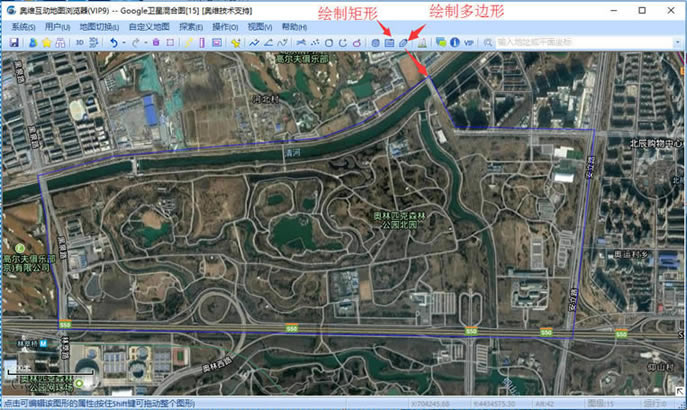
Task: Select the draw track polyline tool
Action: (254, 42)
